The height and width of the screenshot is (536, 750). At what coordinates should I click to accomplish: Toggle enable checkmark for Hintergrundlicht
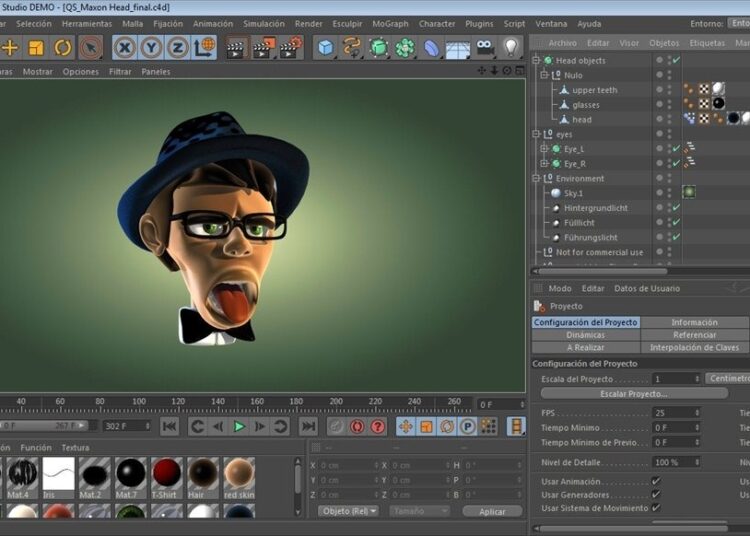point(676,208)
